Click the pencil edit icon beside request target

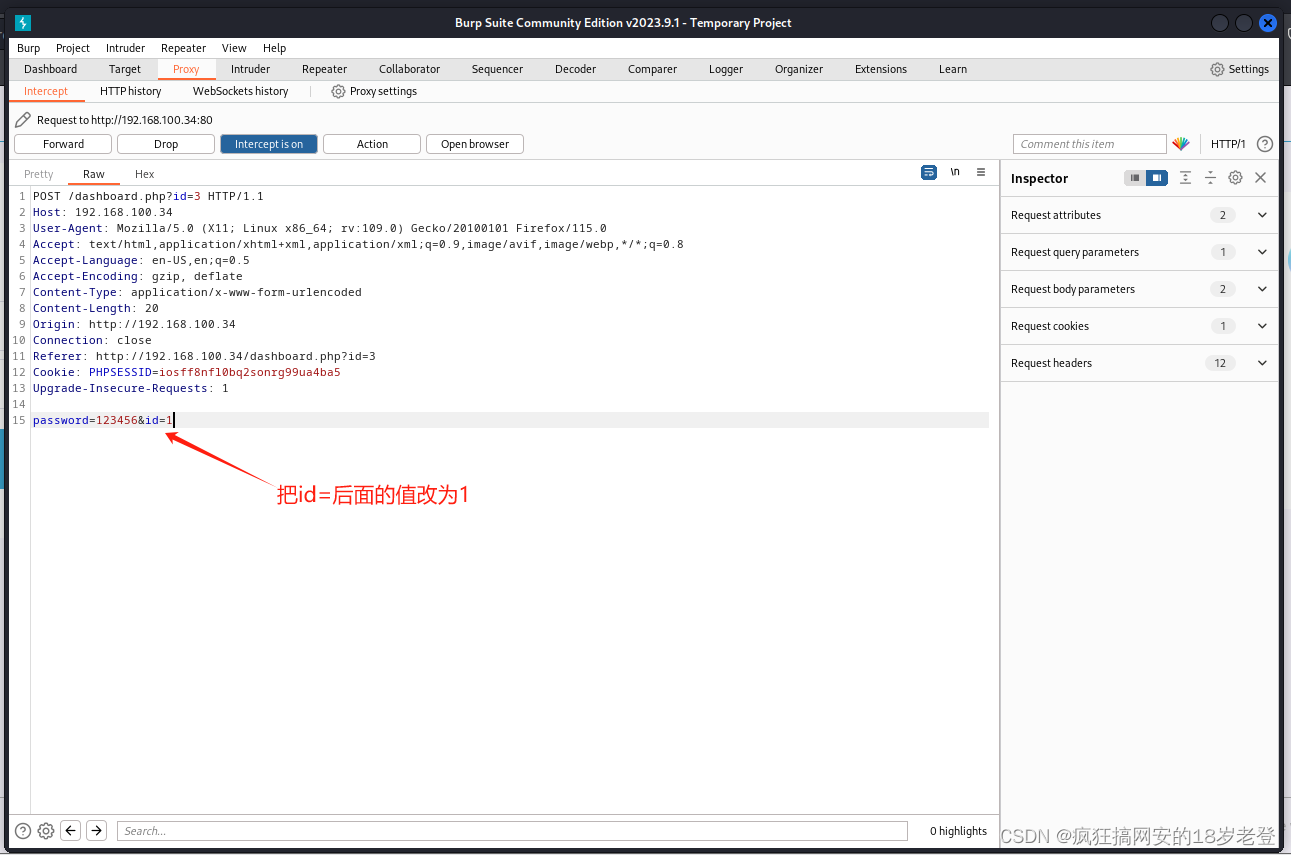[23, 120]
